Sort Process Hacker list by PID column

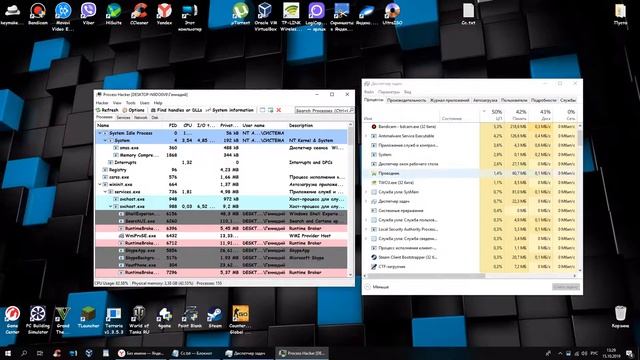tap(173, 125)
